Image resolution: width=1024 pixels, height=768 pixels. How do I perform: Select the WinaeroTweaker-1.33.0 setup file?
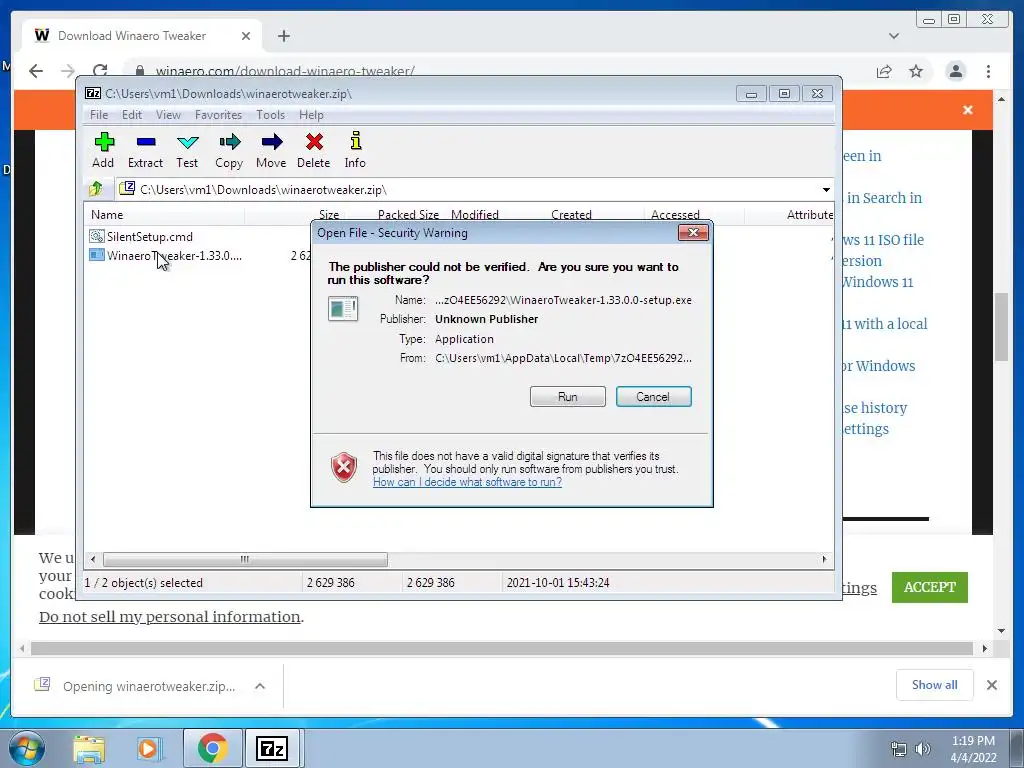click(165, 255)
